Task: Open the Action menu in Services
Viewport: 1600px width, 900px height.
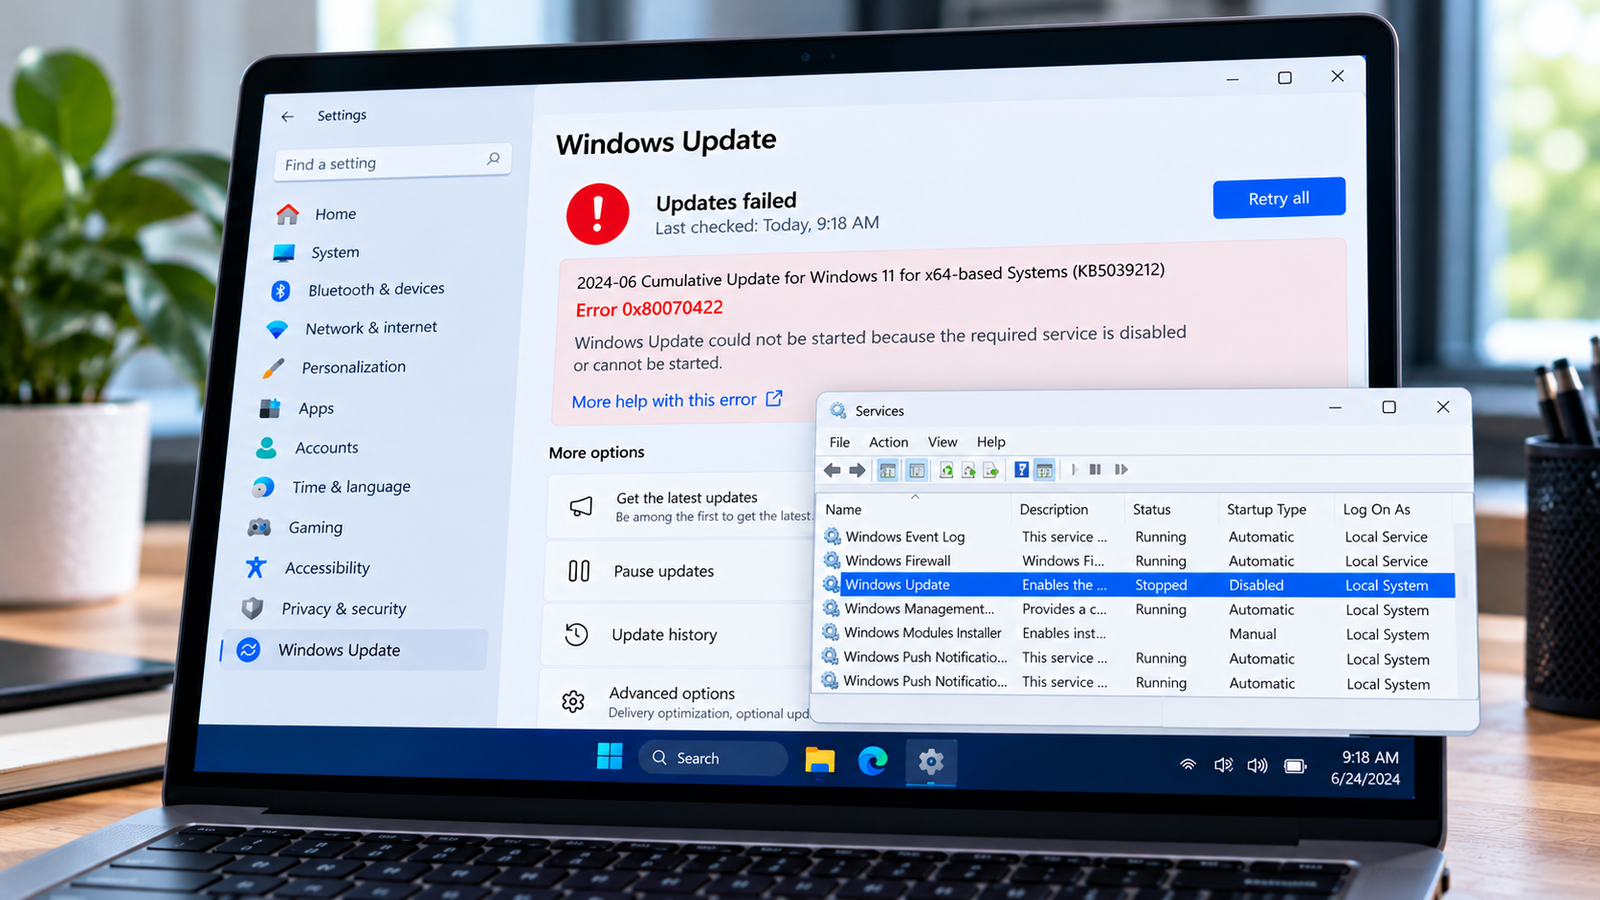Action: pyautogui.click(x=889, y=442)
